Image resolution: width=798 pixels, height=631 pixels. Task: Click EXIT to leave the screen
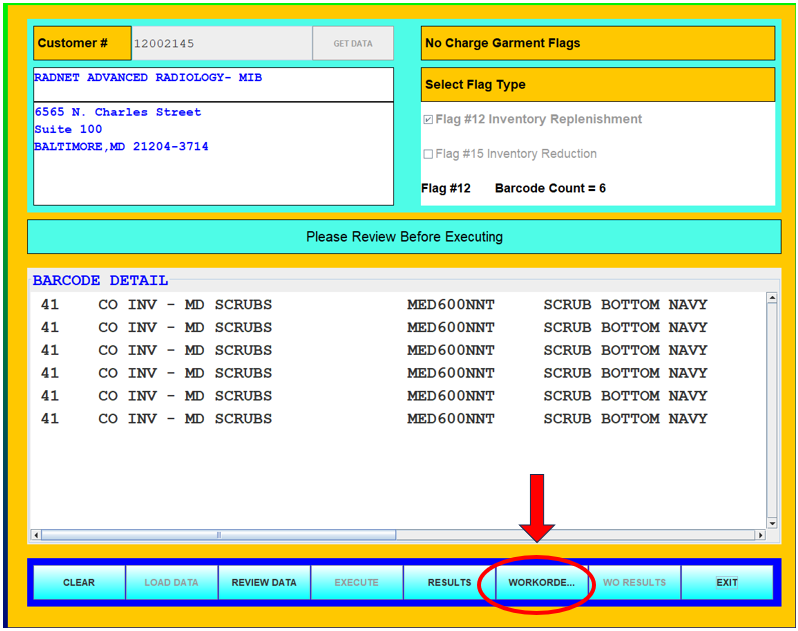click(727, 583)
